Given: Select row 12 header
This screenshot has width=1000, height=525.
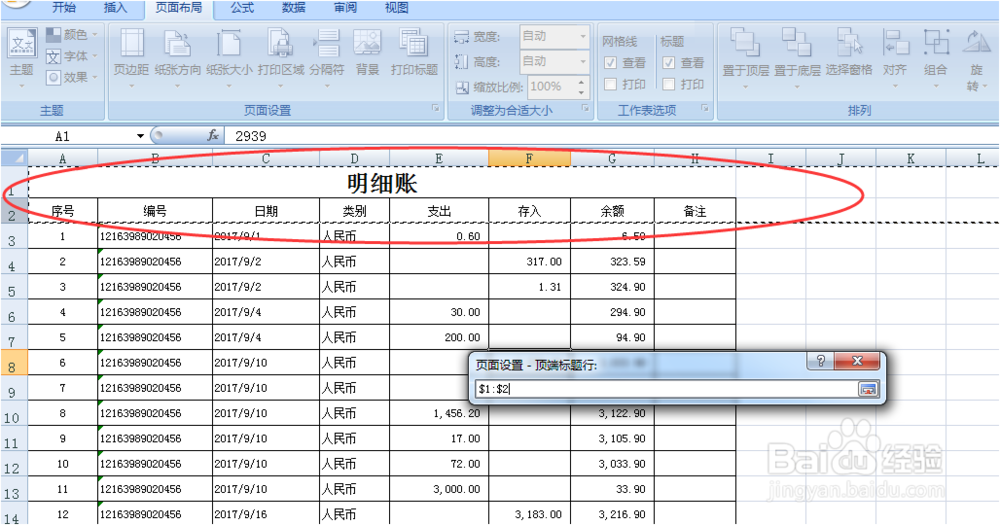Looking at the screenshot, I should point(13,463).
